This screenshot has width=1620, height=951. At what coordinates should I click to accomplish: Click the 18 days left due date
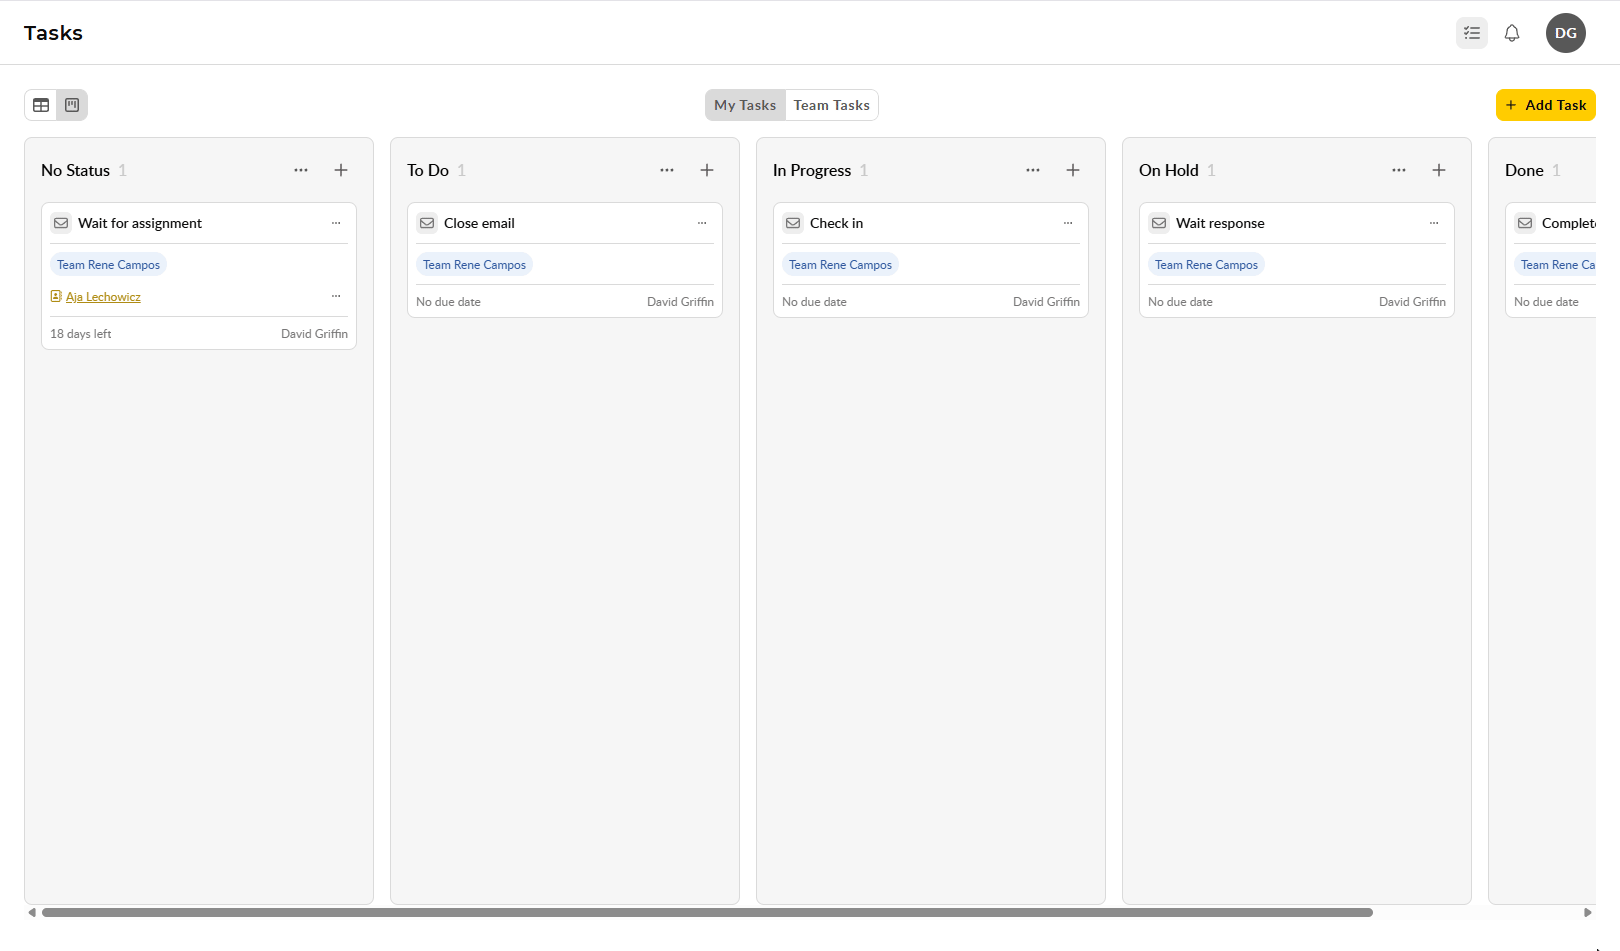[x=80, y=334]
